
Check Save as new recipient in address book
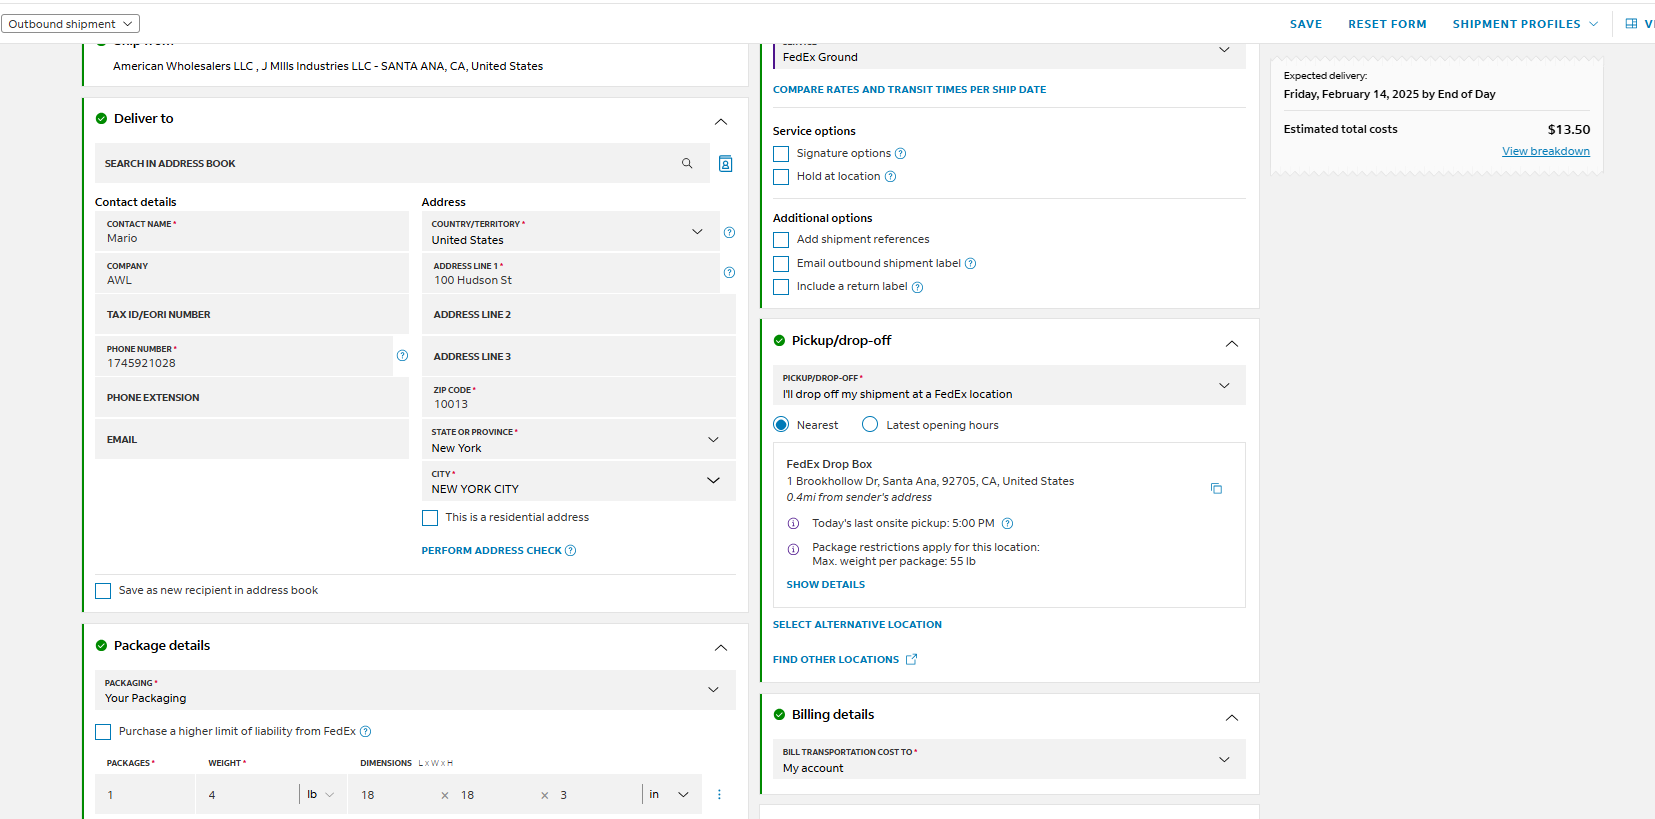[103, 591]
